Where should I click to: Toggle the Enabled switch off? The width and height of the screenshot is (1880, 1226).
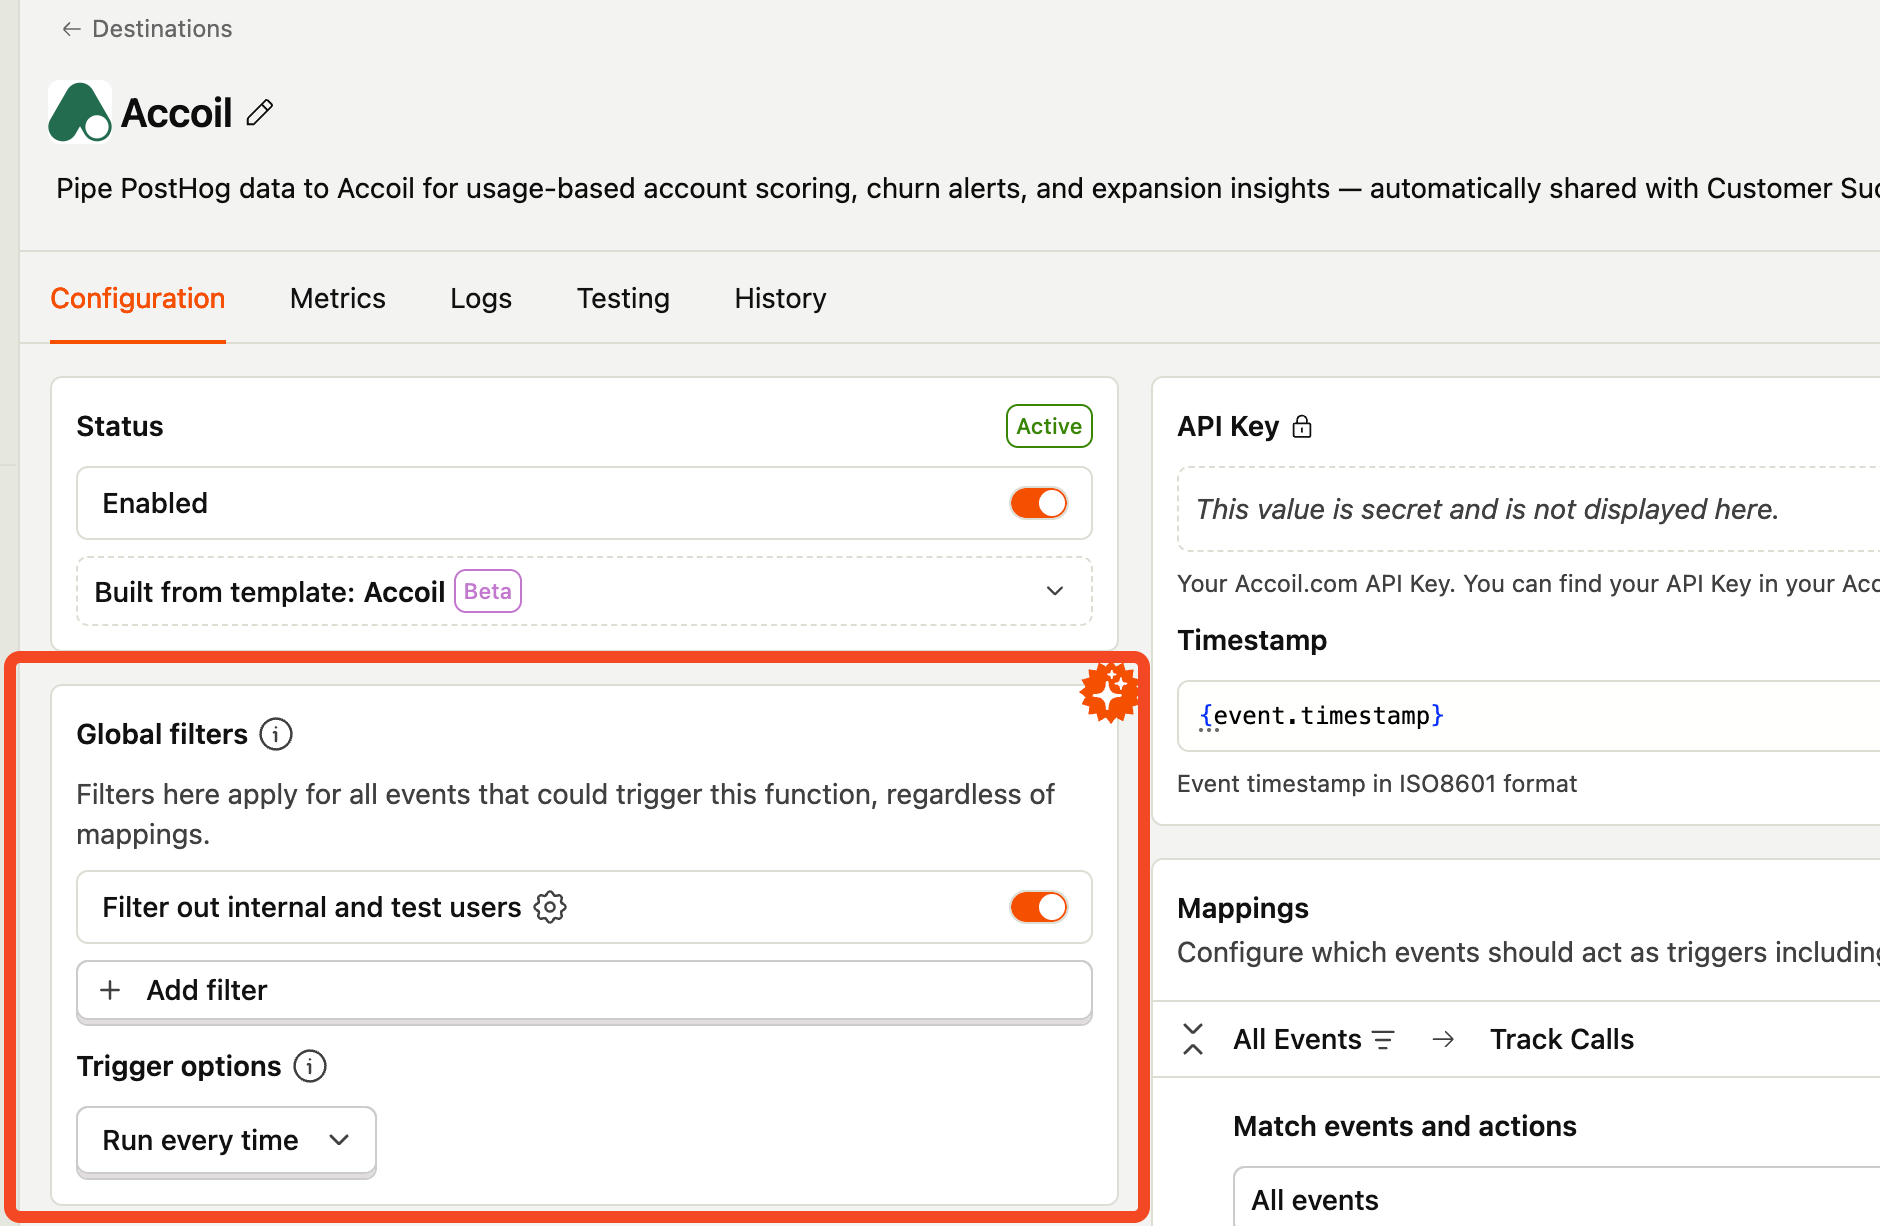(1038, 503)
